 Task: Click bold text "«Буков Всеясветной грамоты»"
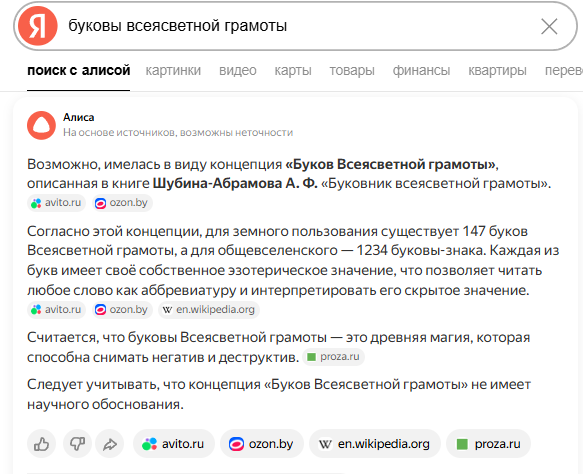click(390, 164)
